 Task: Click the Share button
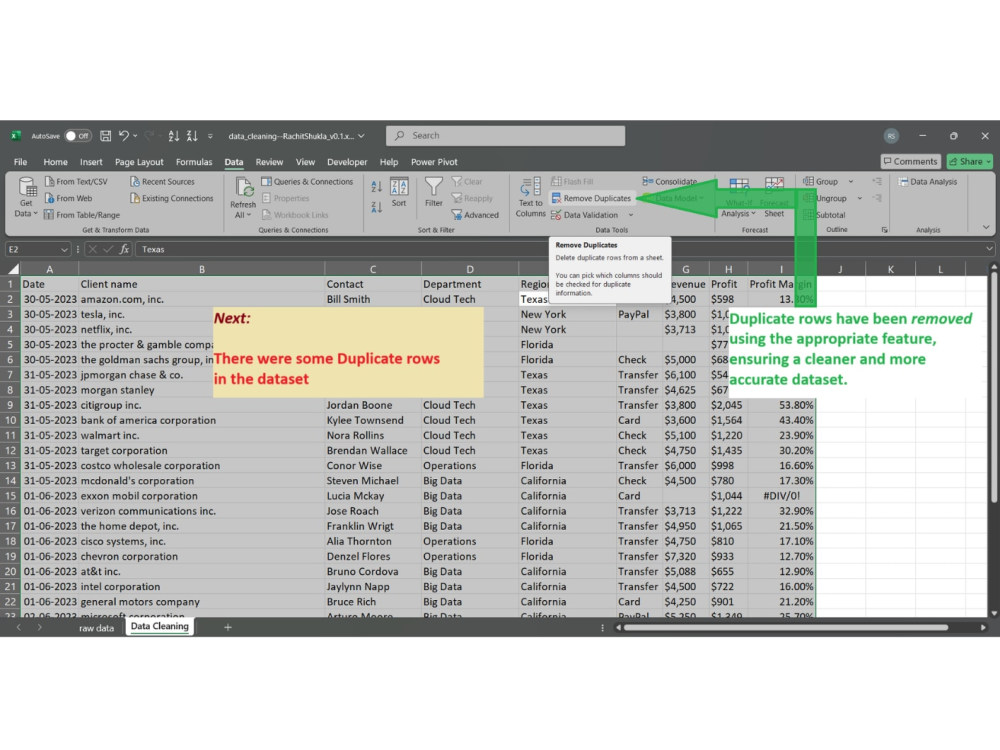tap(969, 161)
